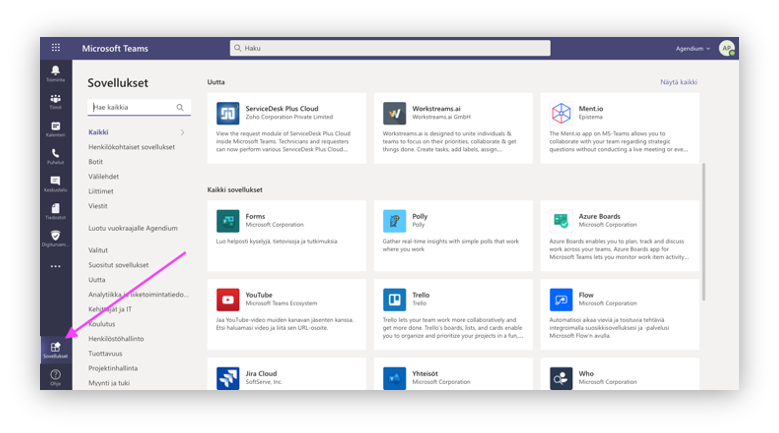This screenshot has height=433, width=779.
Task: Click the Microsoft Teams title text
Action: pos(115,48)
